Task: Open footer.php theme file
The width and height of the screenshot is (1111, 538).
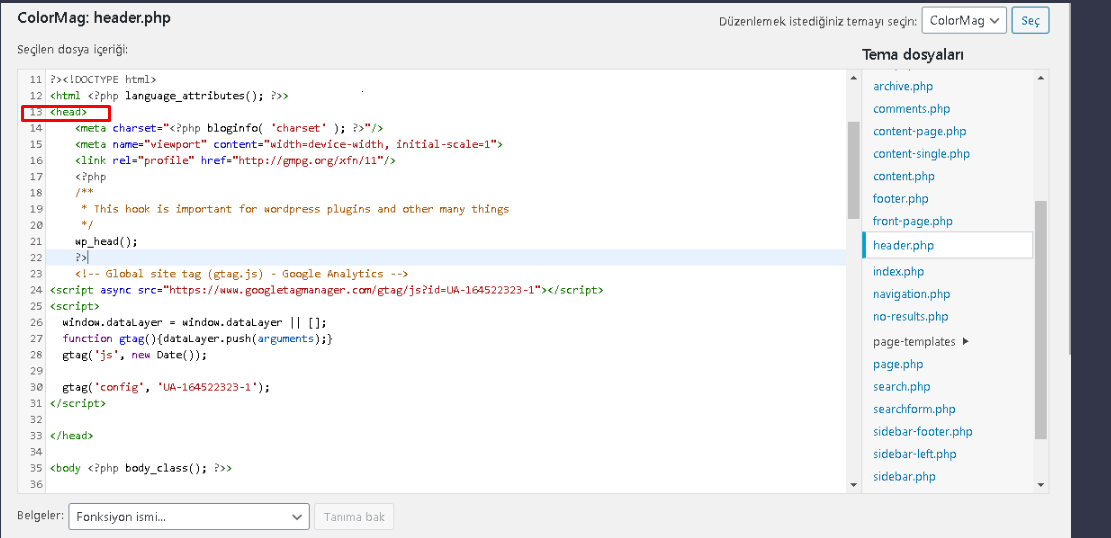Action: pos(901,199)
